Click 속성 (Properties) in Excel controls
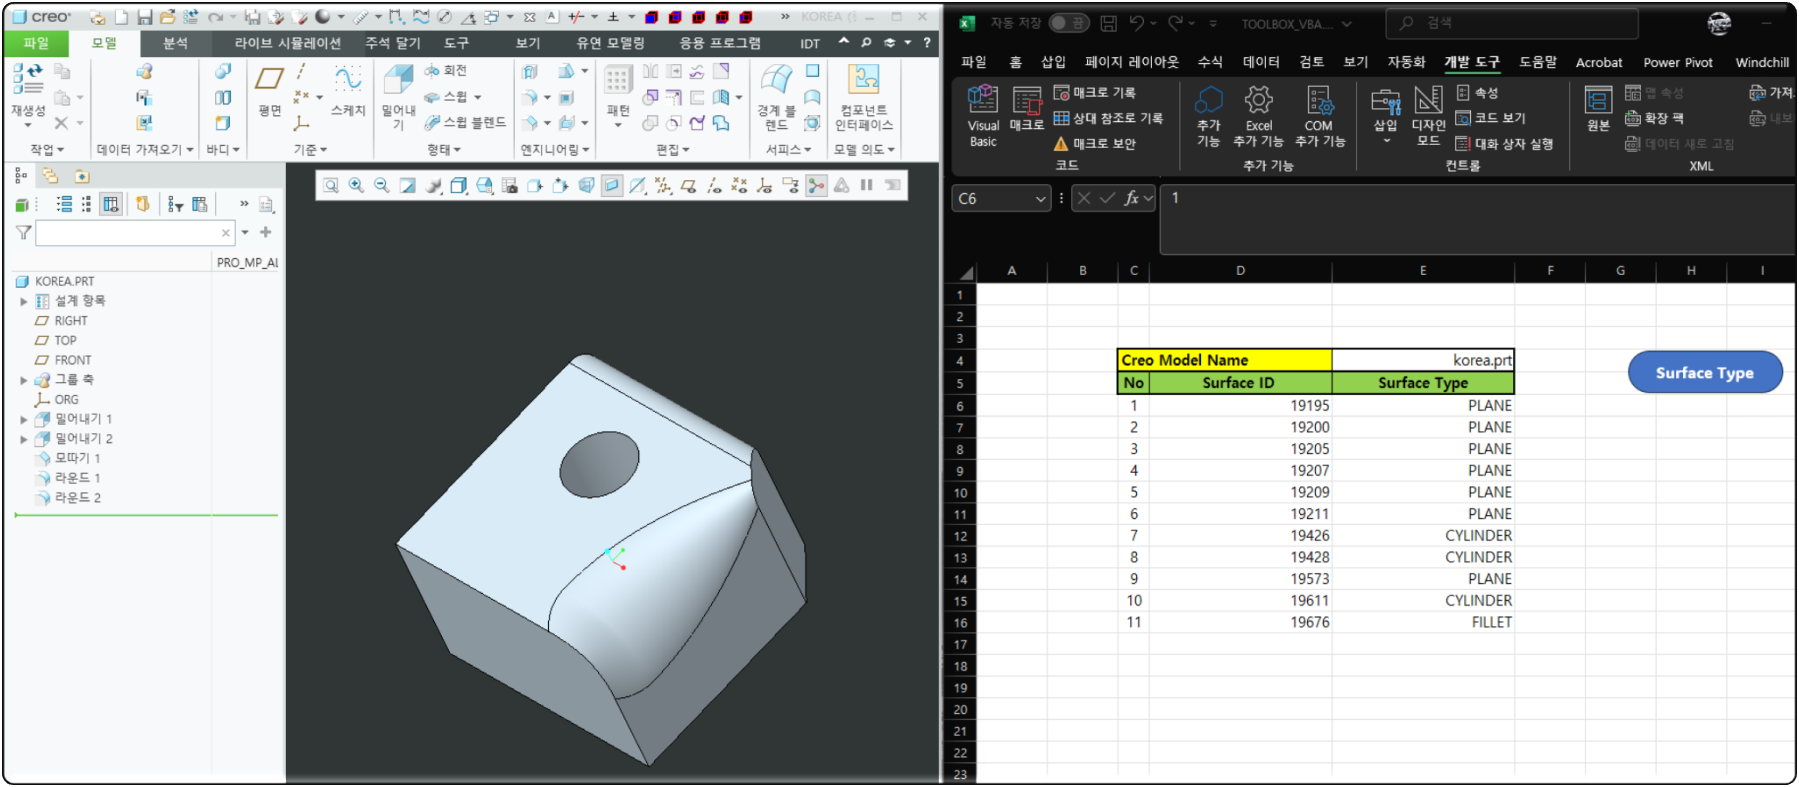 click(1477, 93)
